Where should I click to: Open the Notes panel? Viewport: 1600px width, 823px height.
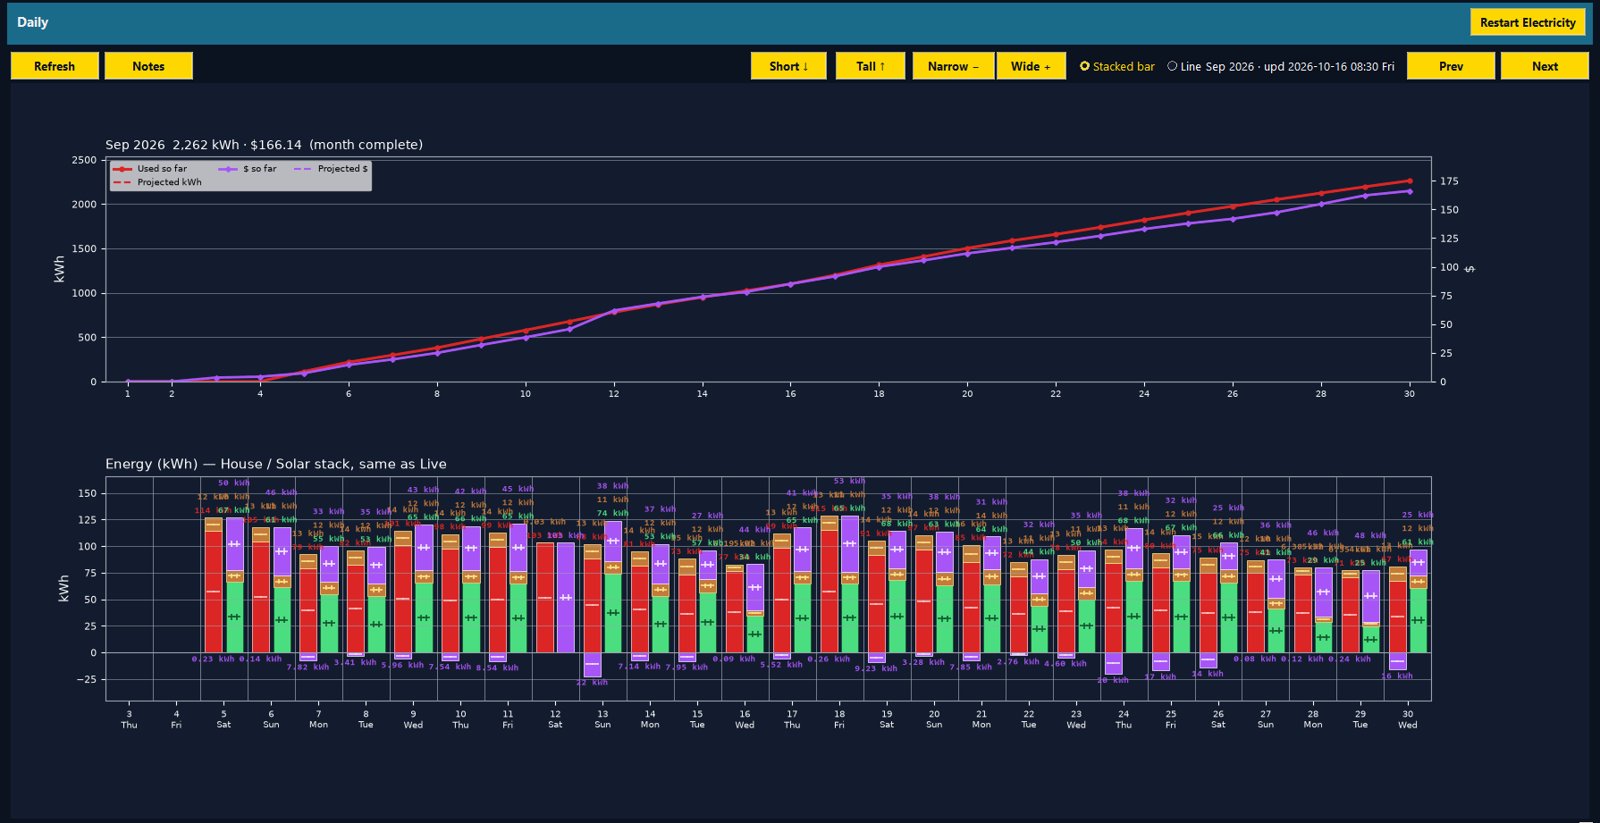[x=148, y=66]
